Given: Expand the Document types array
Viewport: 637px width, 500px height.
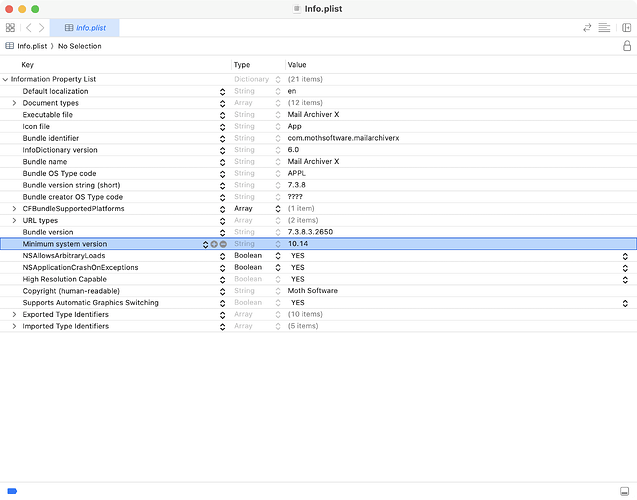Looking at the screenshot, I should coord(14,103).
